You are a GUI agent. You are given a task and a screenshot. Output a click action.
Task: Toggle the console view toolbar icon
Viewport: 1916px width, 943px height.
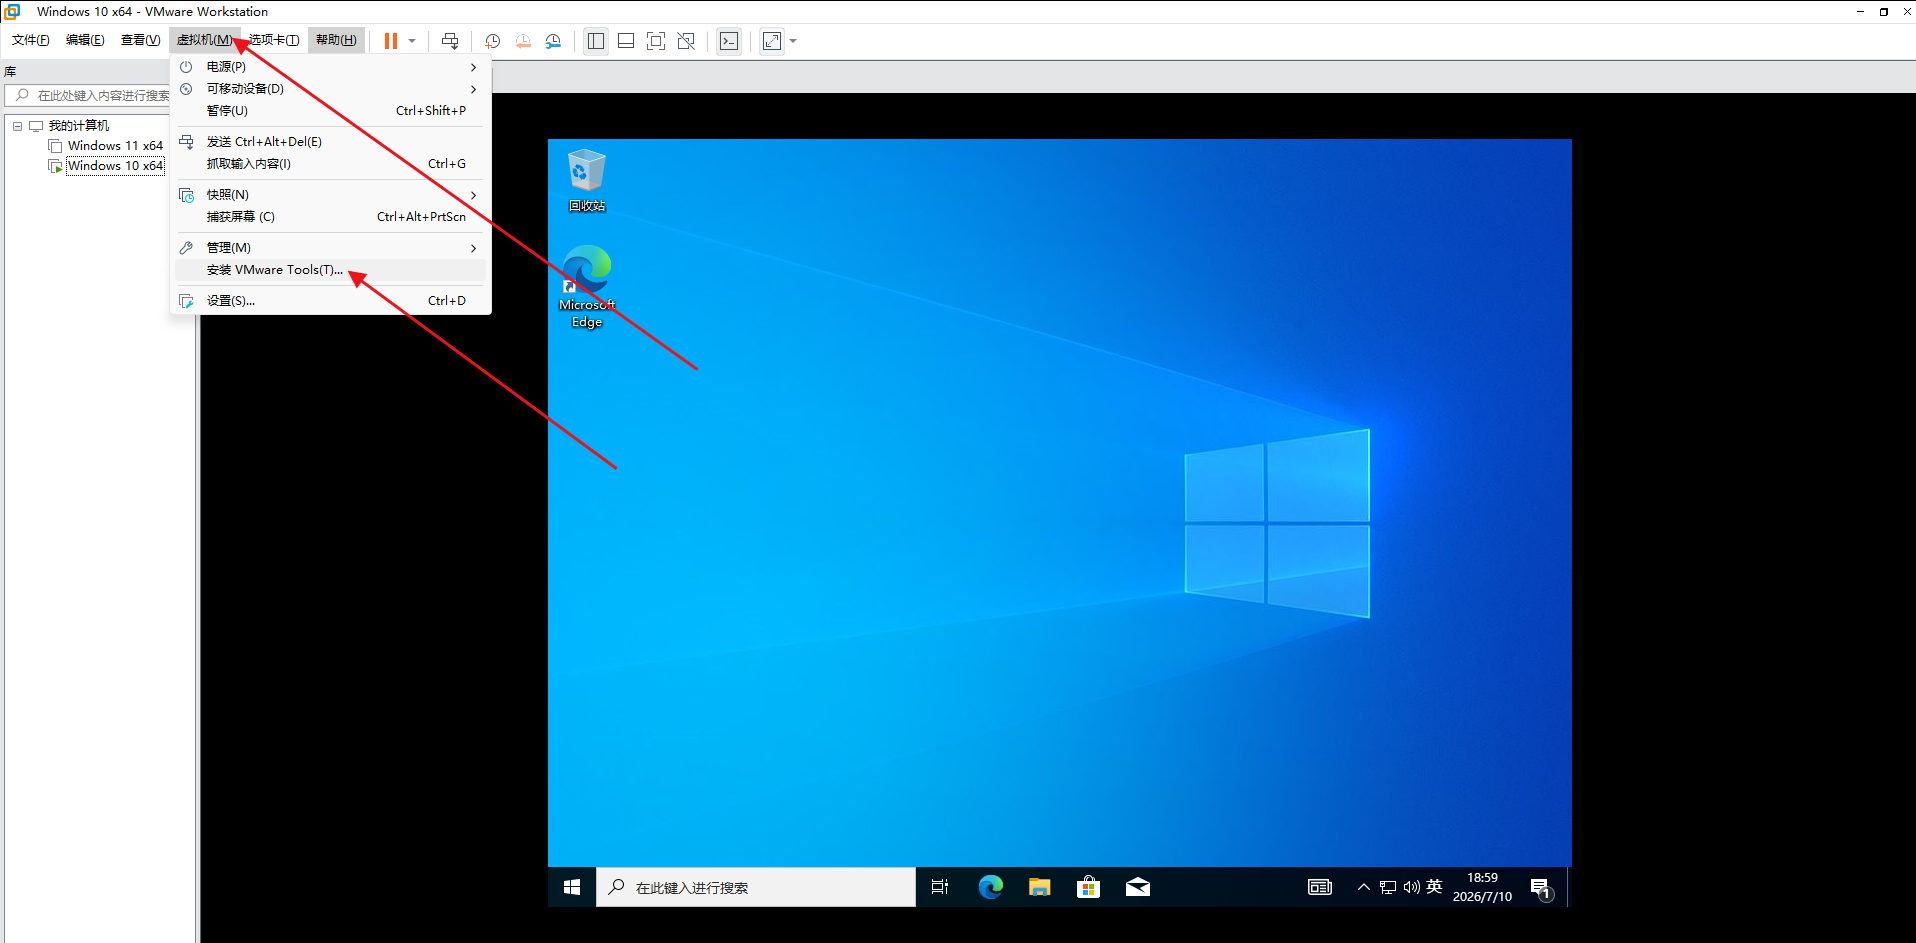coord(729,41)
